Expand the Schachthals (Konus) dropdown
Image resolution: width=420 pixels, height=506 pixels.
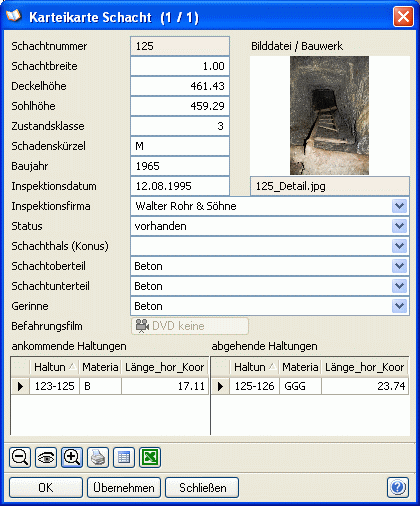click(400, 246)
